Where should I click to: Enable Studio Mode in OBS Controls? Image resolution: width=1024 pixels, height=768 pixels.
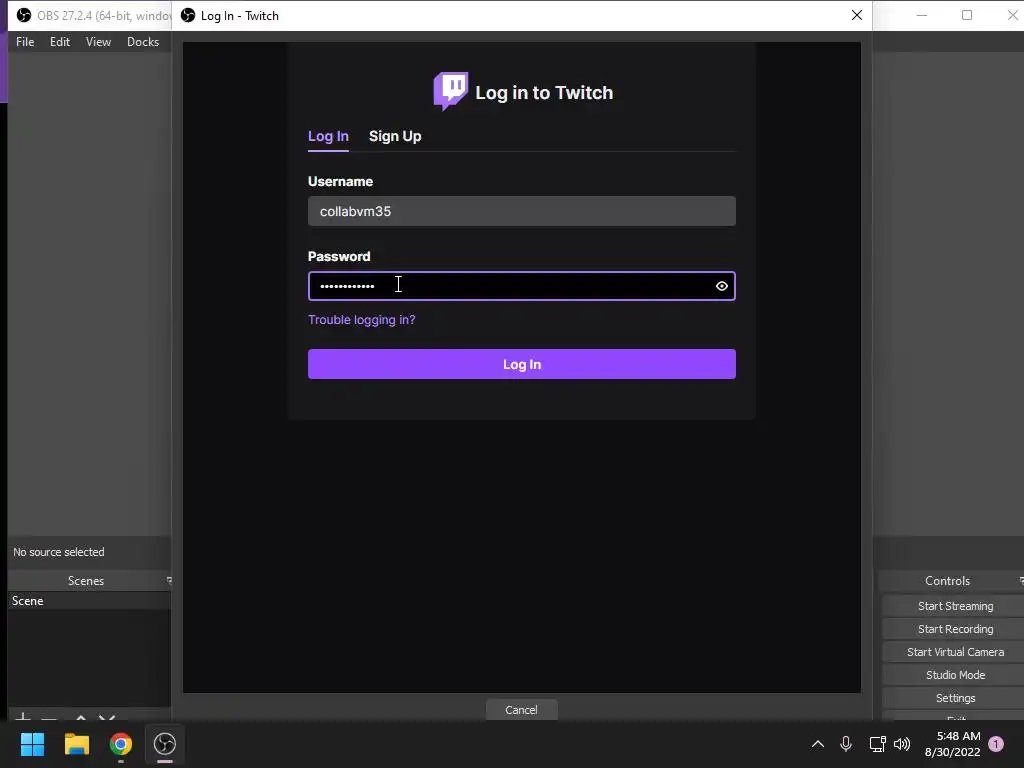(x=955, y=675)
